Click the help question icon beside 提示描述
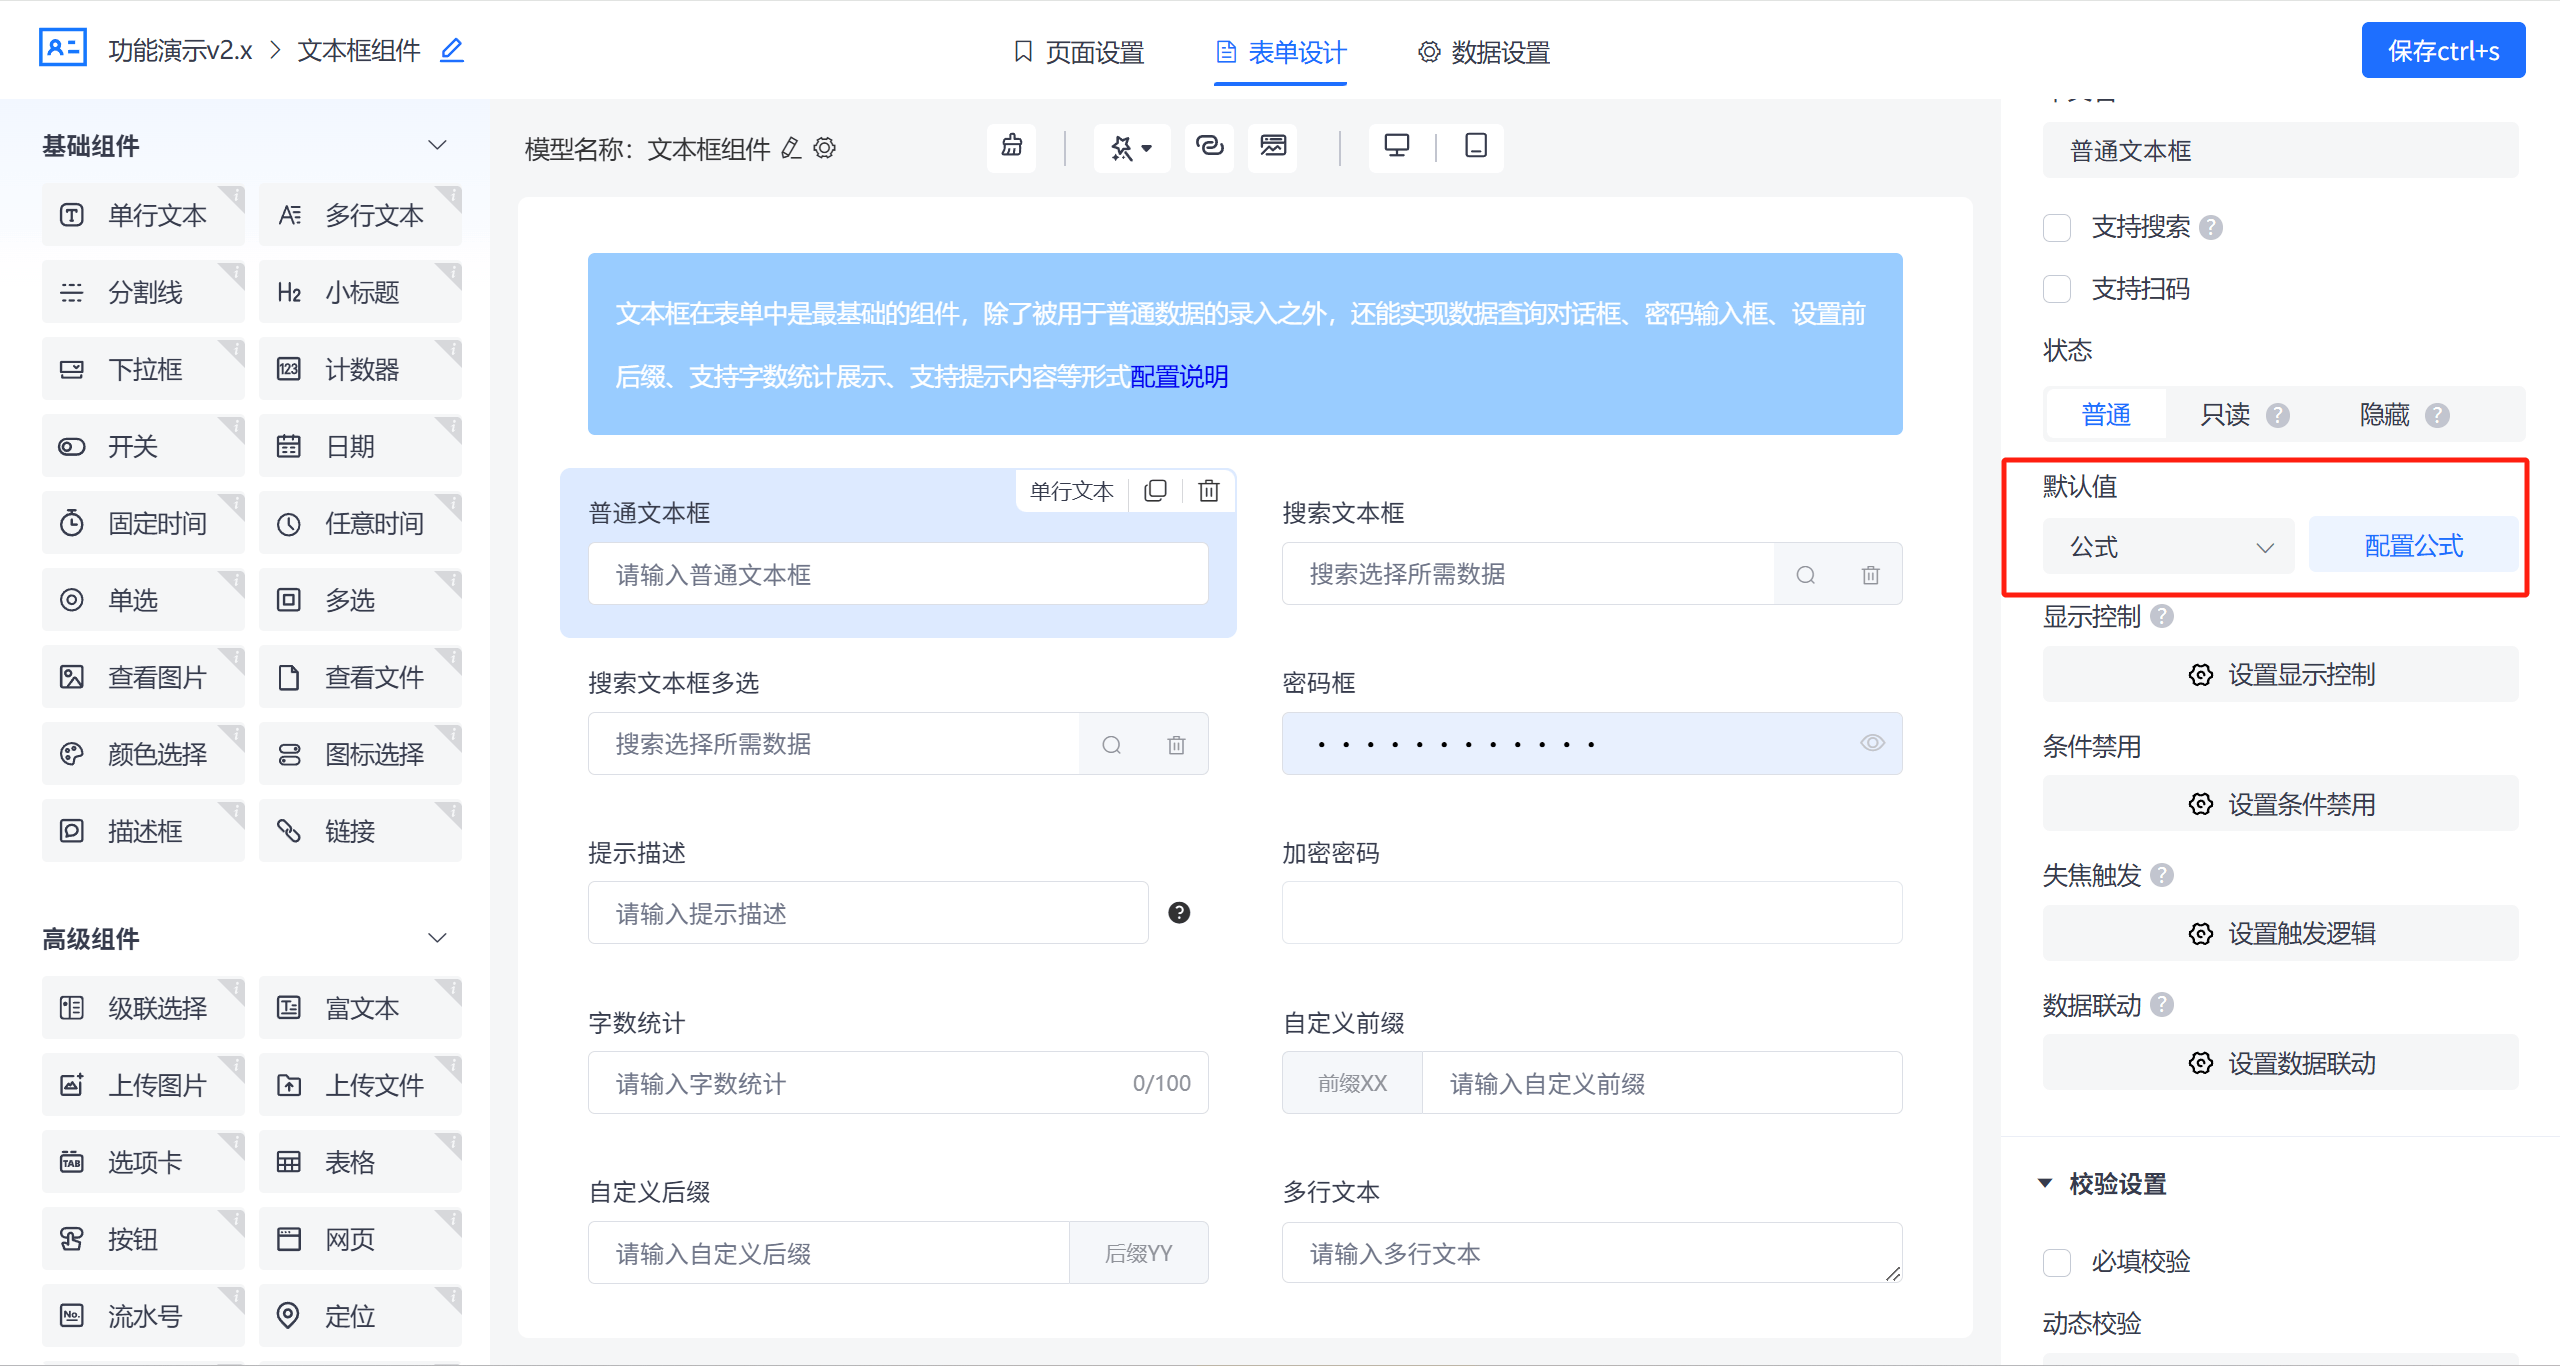This screenshot has height=1366, width=2560. click(1180, 912)
